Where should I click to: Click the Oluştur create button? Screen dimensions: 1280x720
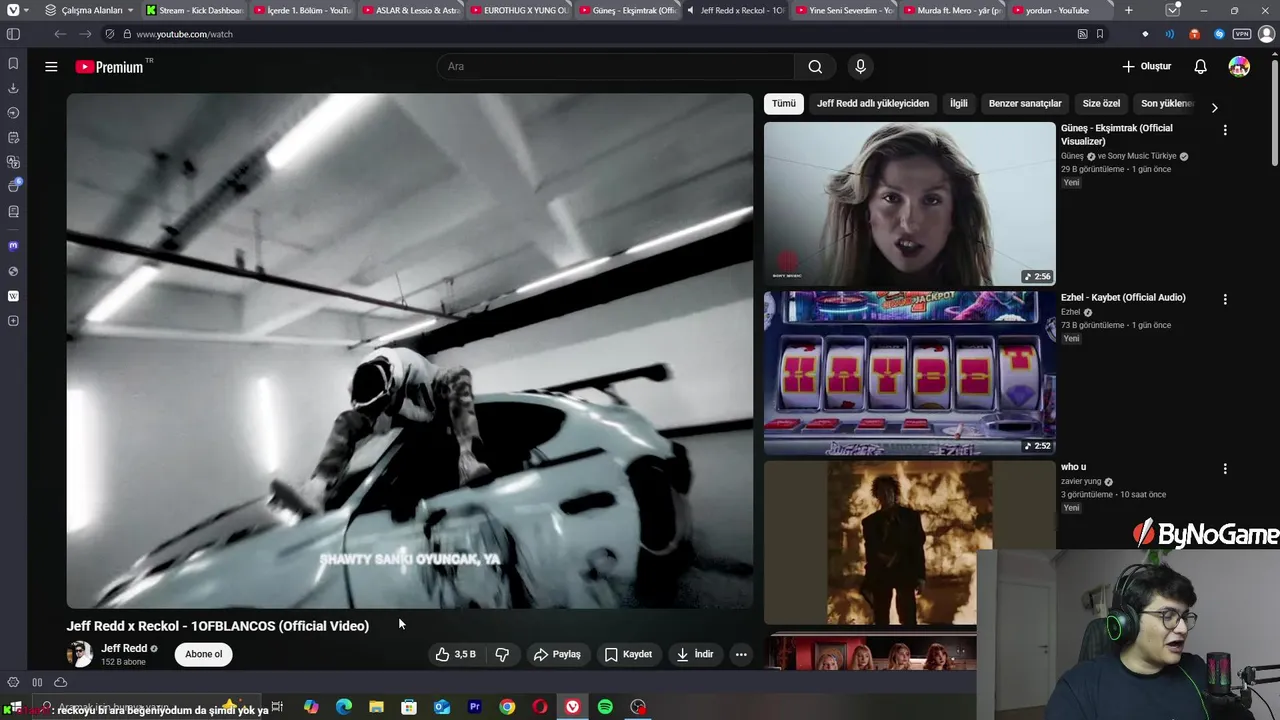coord(1147,67)
